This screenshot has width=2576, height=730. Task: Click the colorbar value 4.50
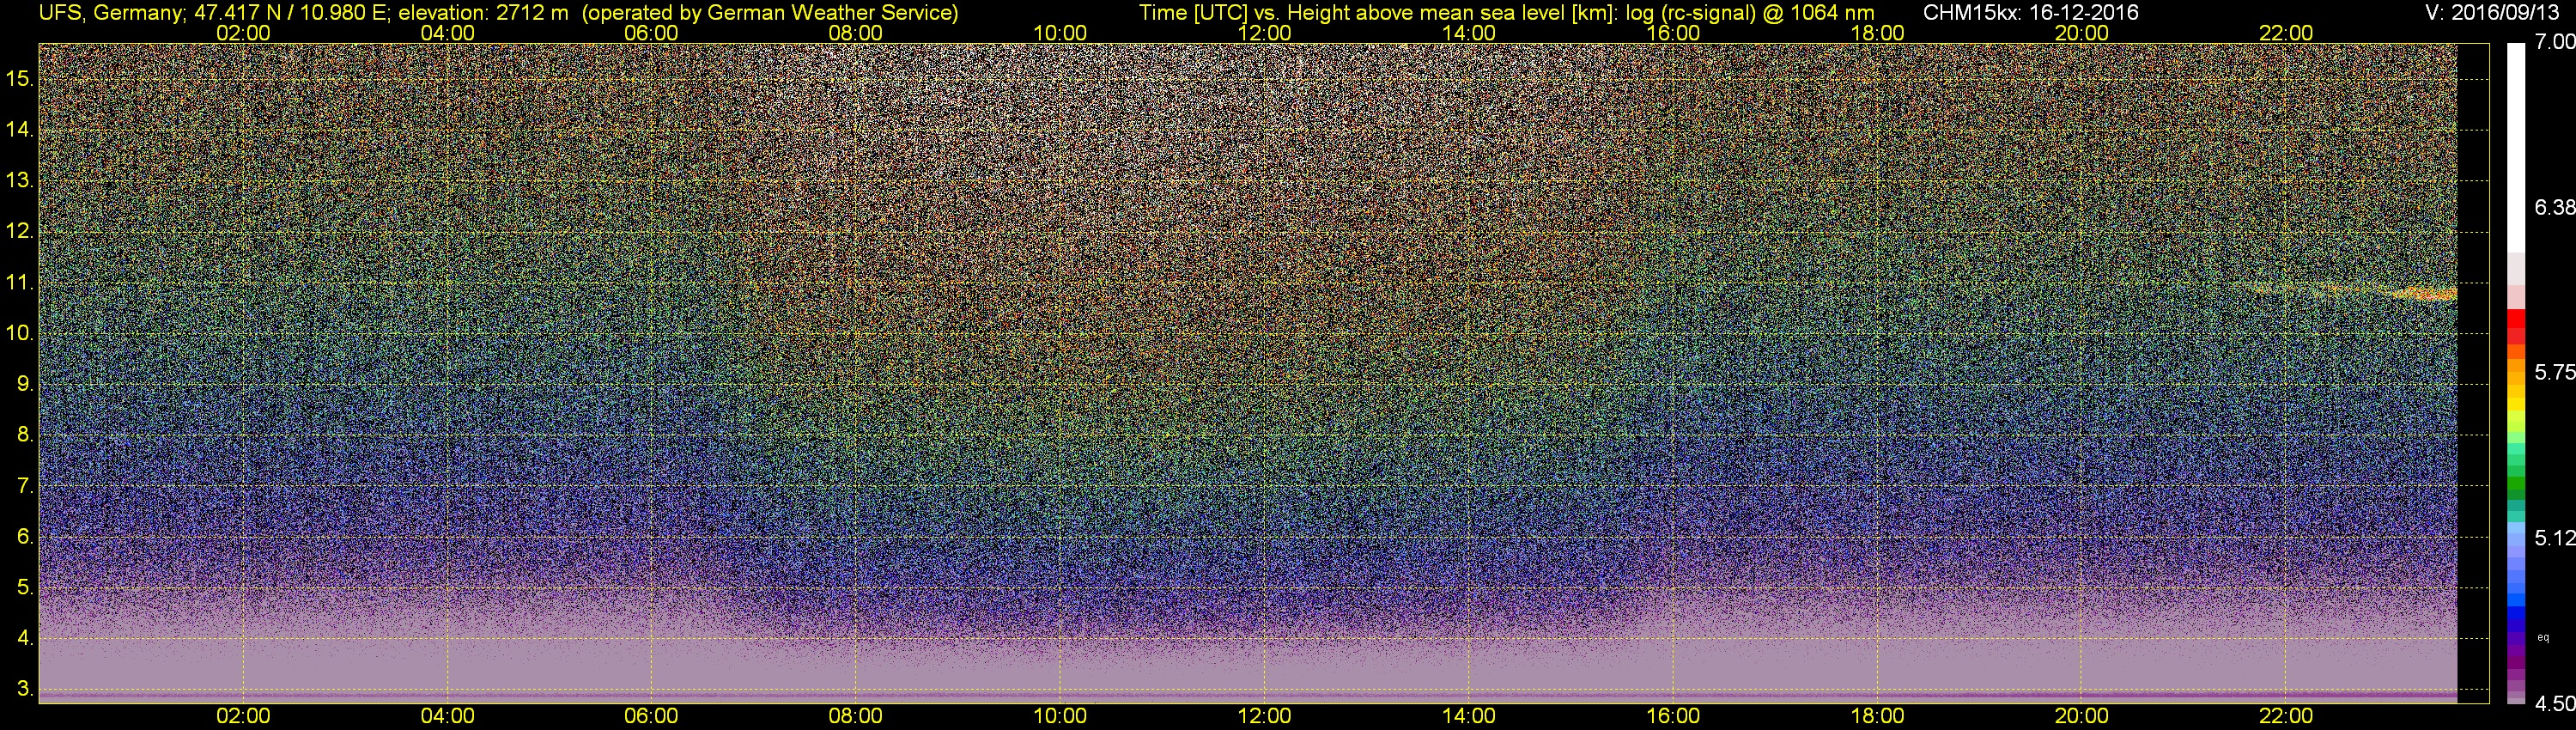[x=2555, y=704]
